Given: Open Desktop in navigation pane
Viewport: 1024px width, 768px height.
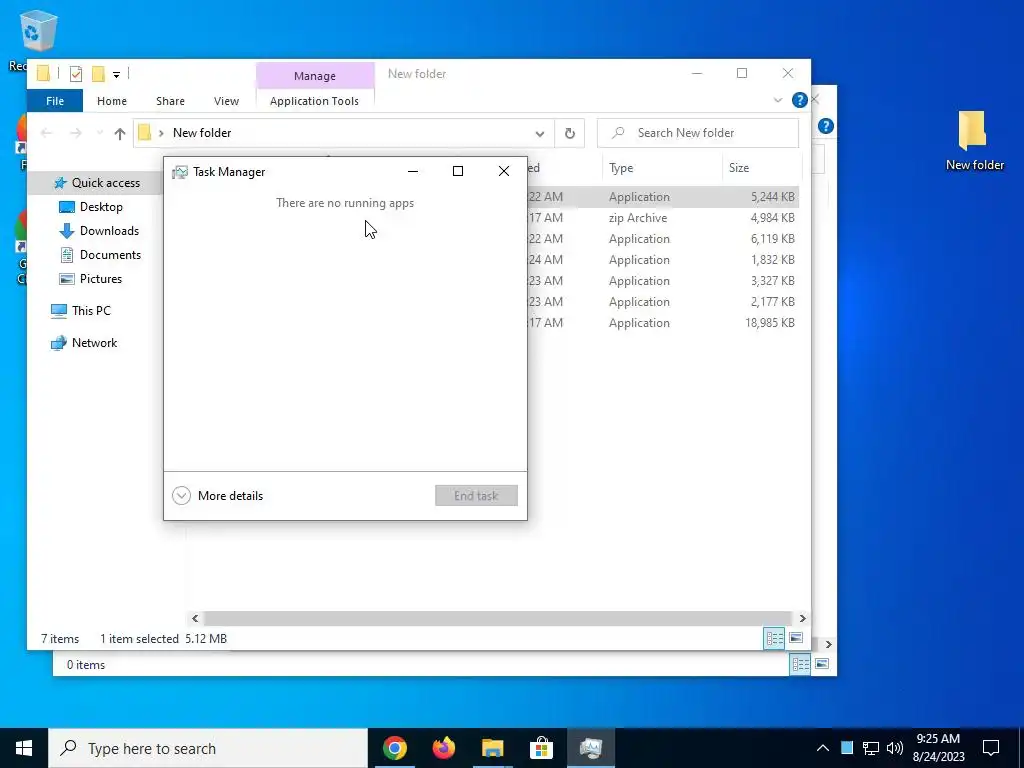Looking at the screenshot, I should (101, 207).
